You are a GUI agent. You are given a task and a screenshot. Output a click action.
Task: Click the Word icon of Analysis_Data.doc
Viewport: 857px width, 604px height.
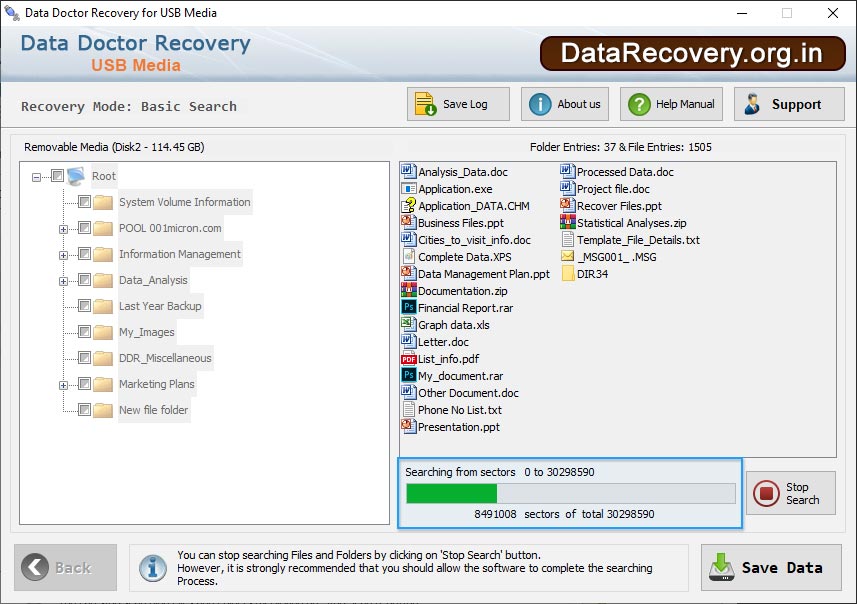408,172
